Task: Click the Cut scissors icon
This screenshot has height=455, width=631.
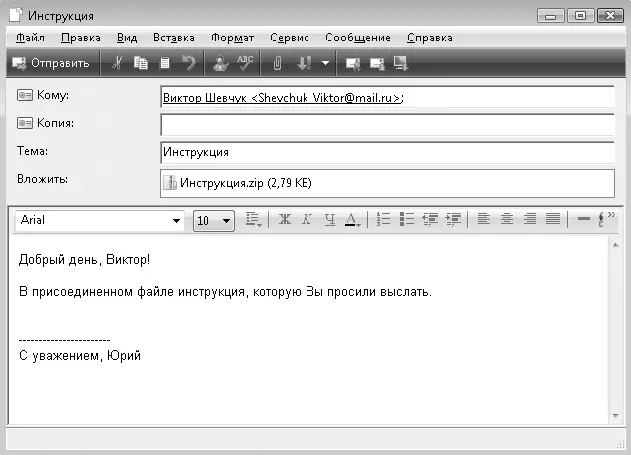Action: [117, 63]
